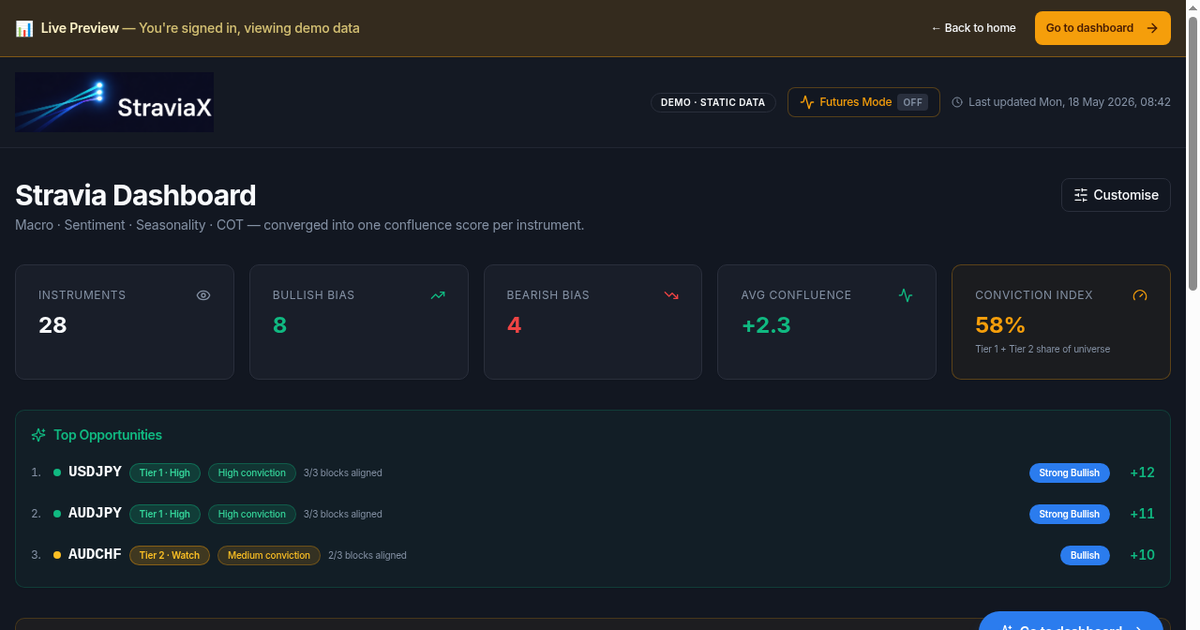Toggle Futures Mode OFF switch
Viewport: 1200px width, 630px height.
click(912, 102)
